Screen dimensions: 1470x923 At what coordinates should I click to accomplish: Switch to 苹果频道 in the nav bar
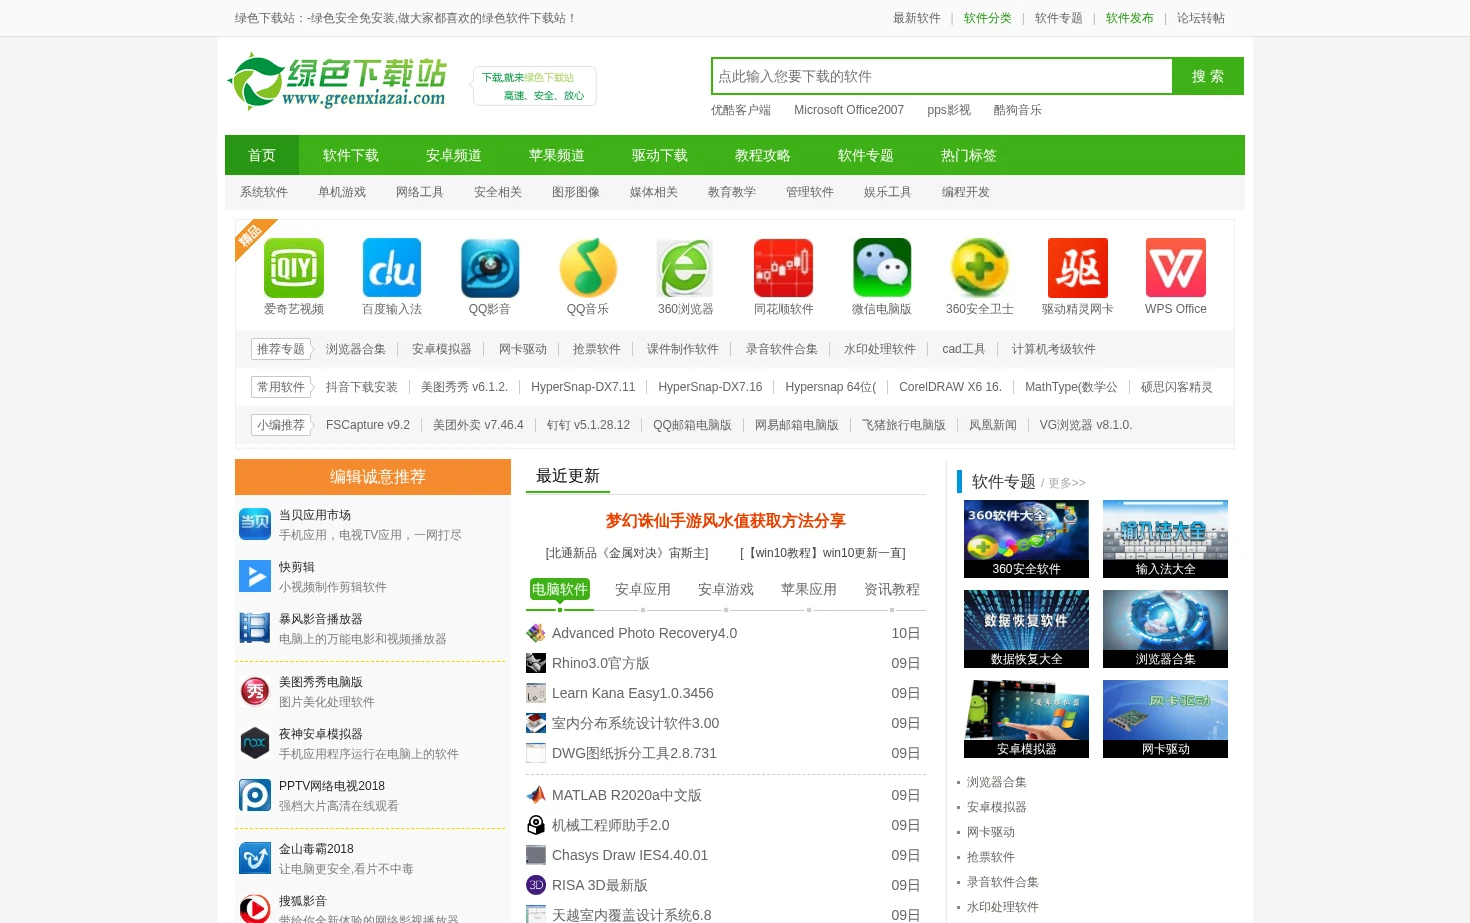pyautogui.click(x=556, y=155)
